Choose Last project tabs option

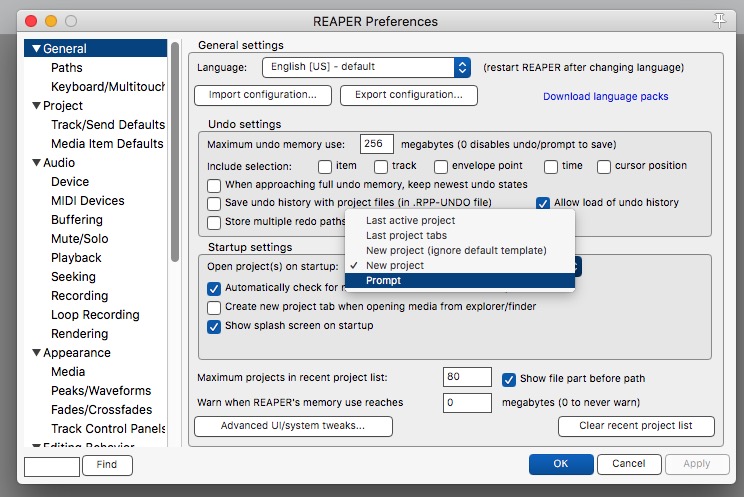tap(460, 235)
